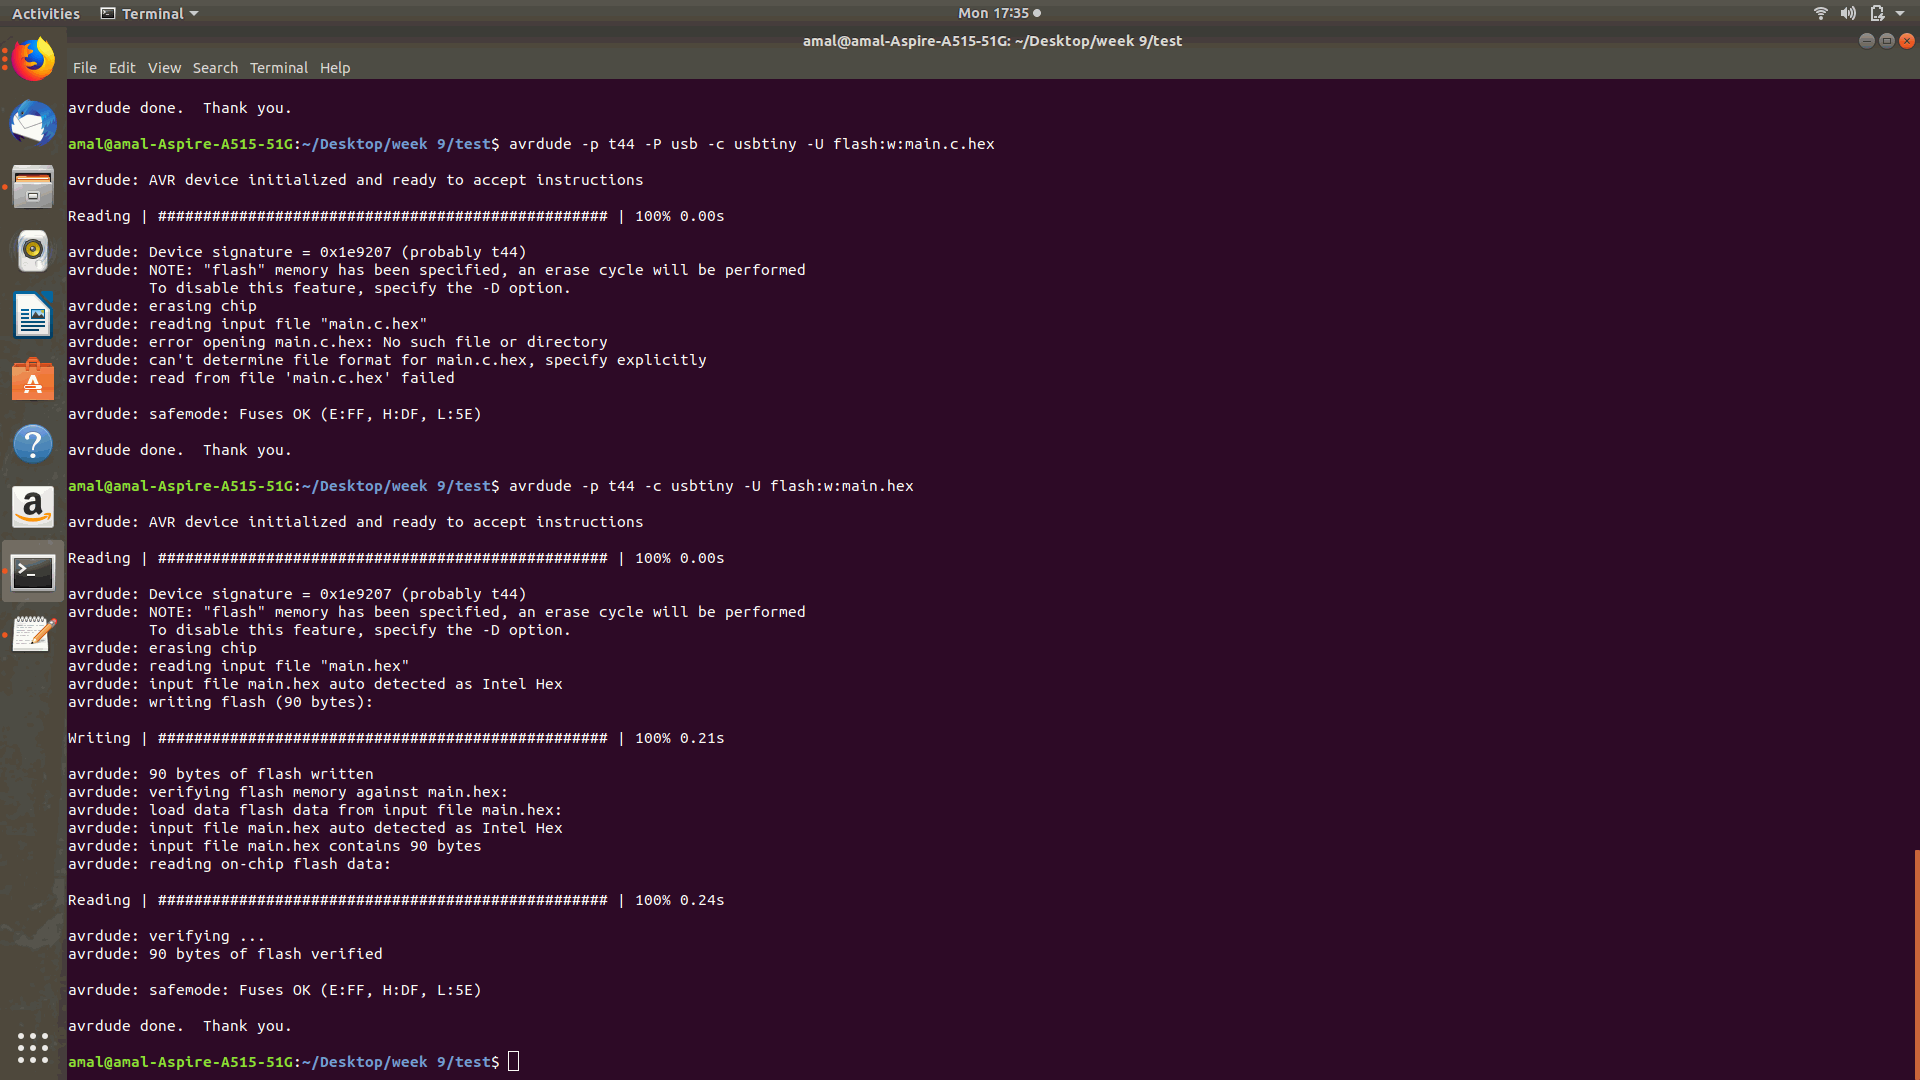Launch Thunderbird mail from dock
This screenshot has width=1920, height=1080.
[33, 124]
